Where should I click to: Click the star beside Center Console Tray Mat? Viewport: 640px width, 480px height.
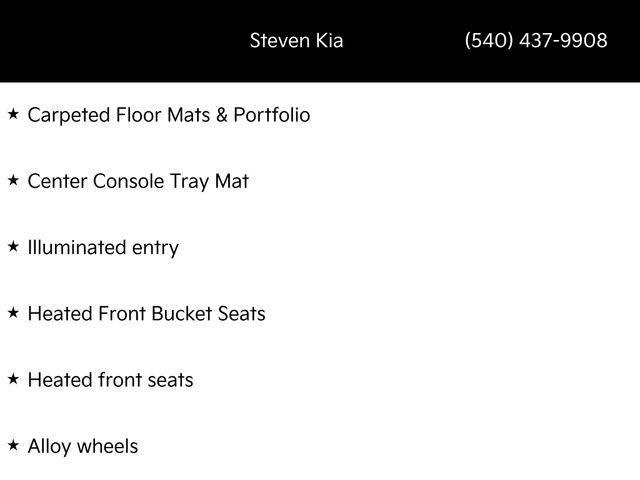pos(13,180)
